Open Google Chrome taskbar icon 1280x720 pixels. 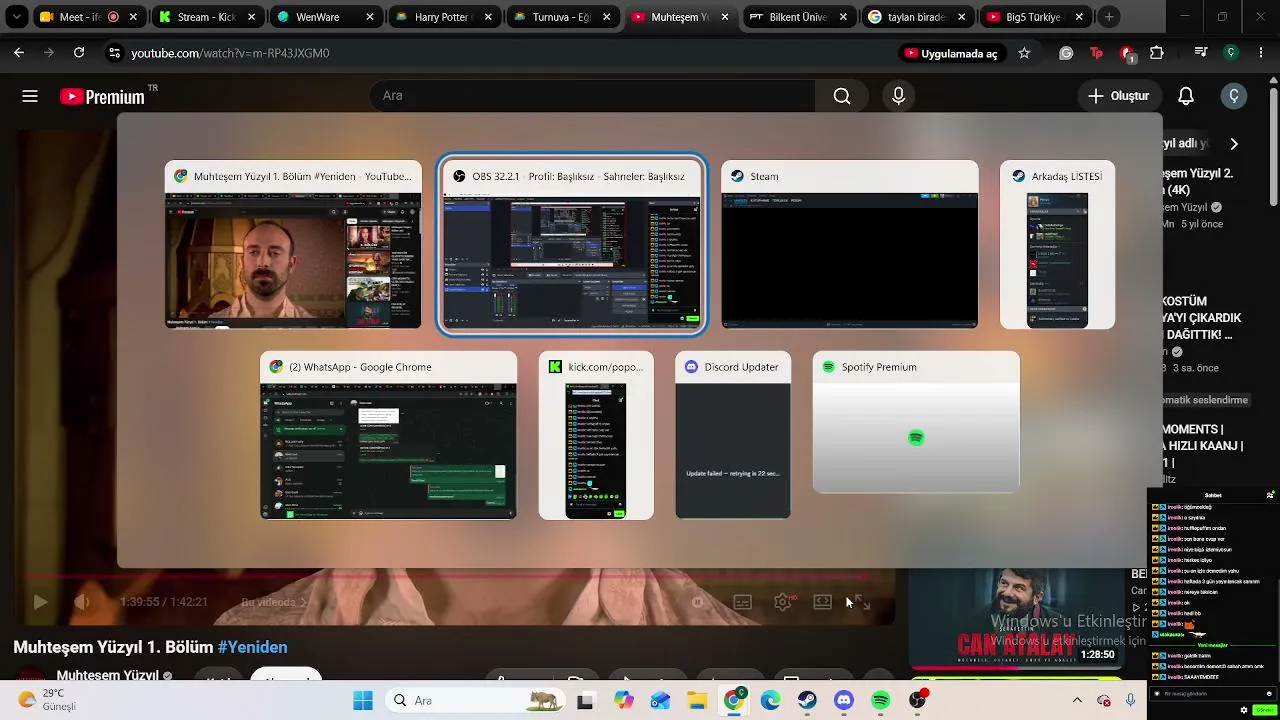[x=733, y=701]
